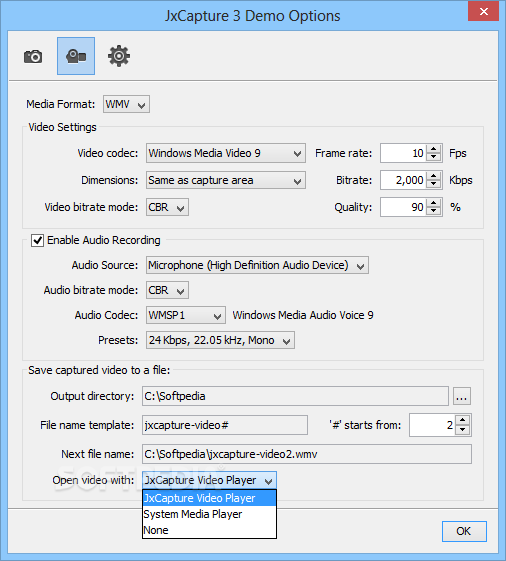Open the Video bitrate mode dropdown

click(167, 208)
